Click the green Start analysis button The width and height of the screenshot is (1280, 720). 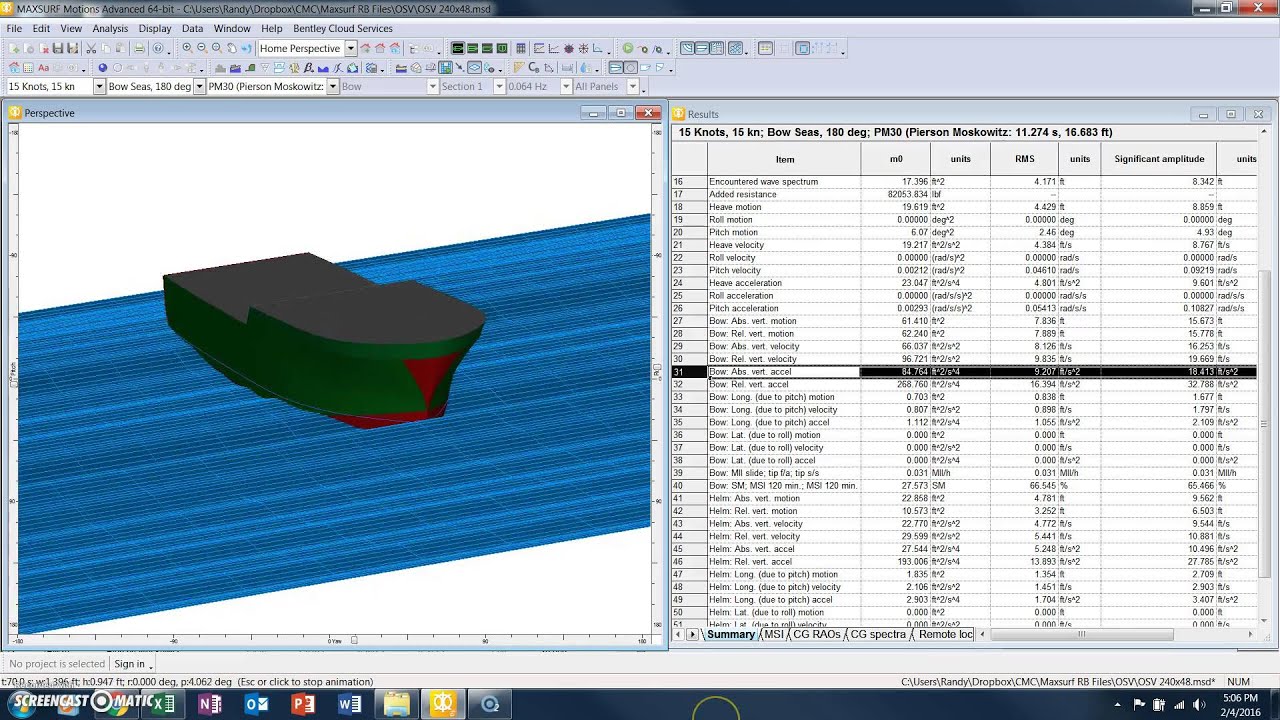628,48
